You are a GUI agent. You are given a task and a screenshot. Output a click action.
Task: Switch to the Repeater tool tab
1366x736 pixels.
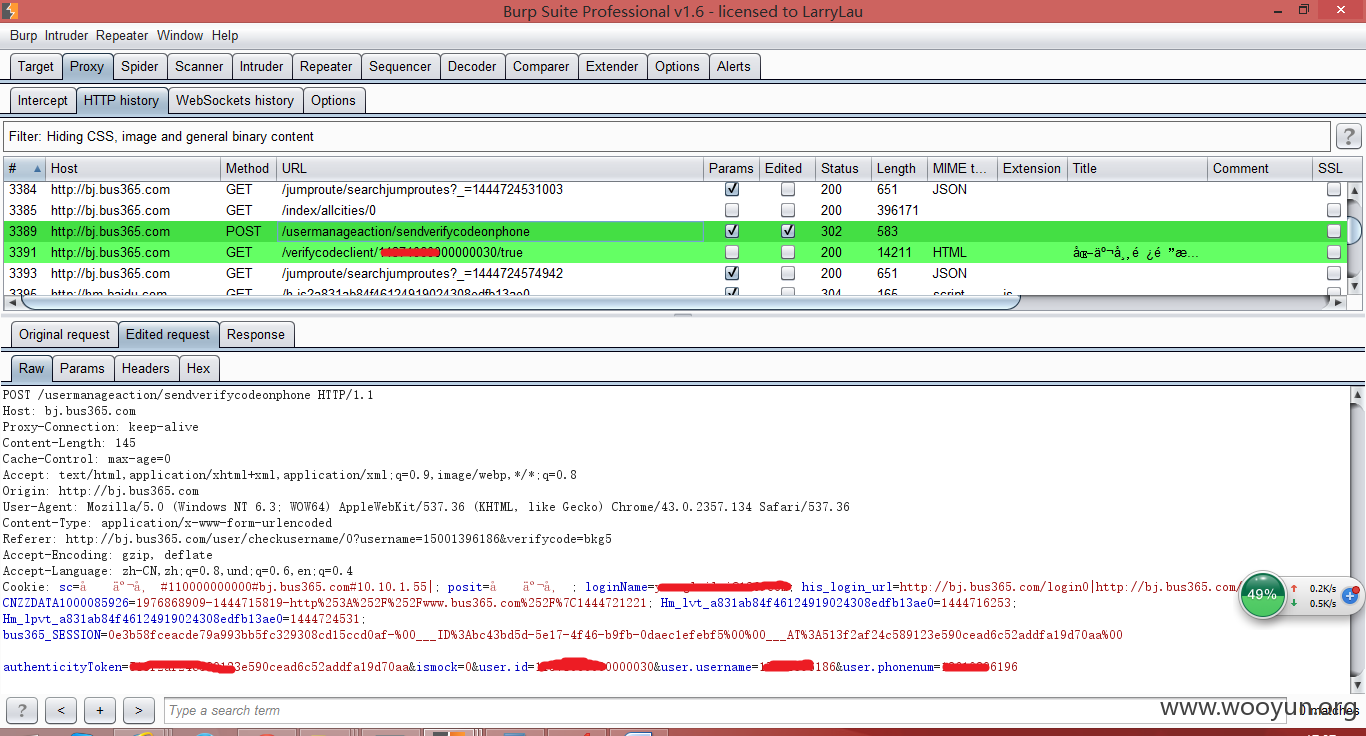point(326,66)
